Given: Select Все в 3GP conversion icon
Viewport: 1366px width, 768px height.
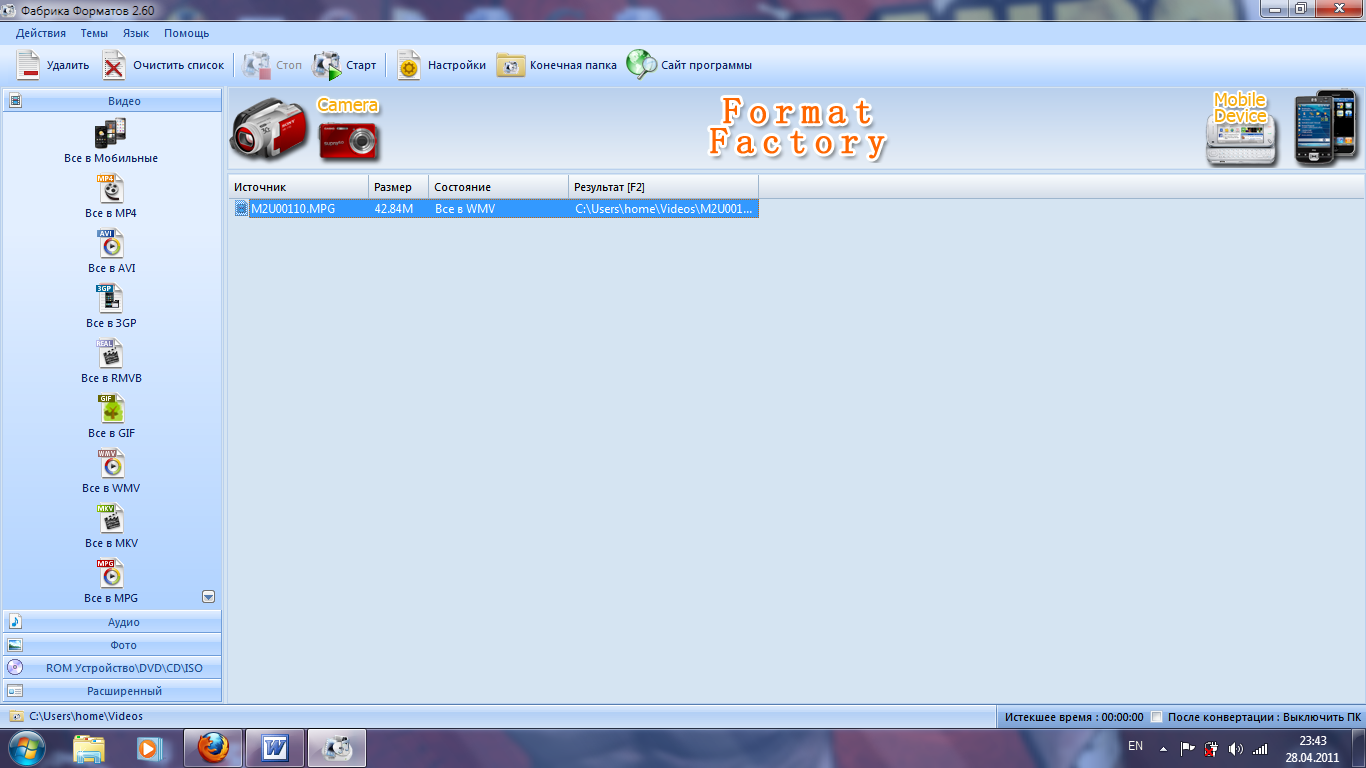Looking at the screenshot, I should pyautogui.click(x=111, y=298).
